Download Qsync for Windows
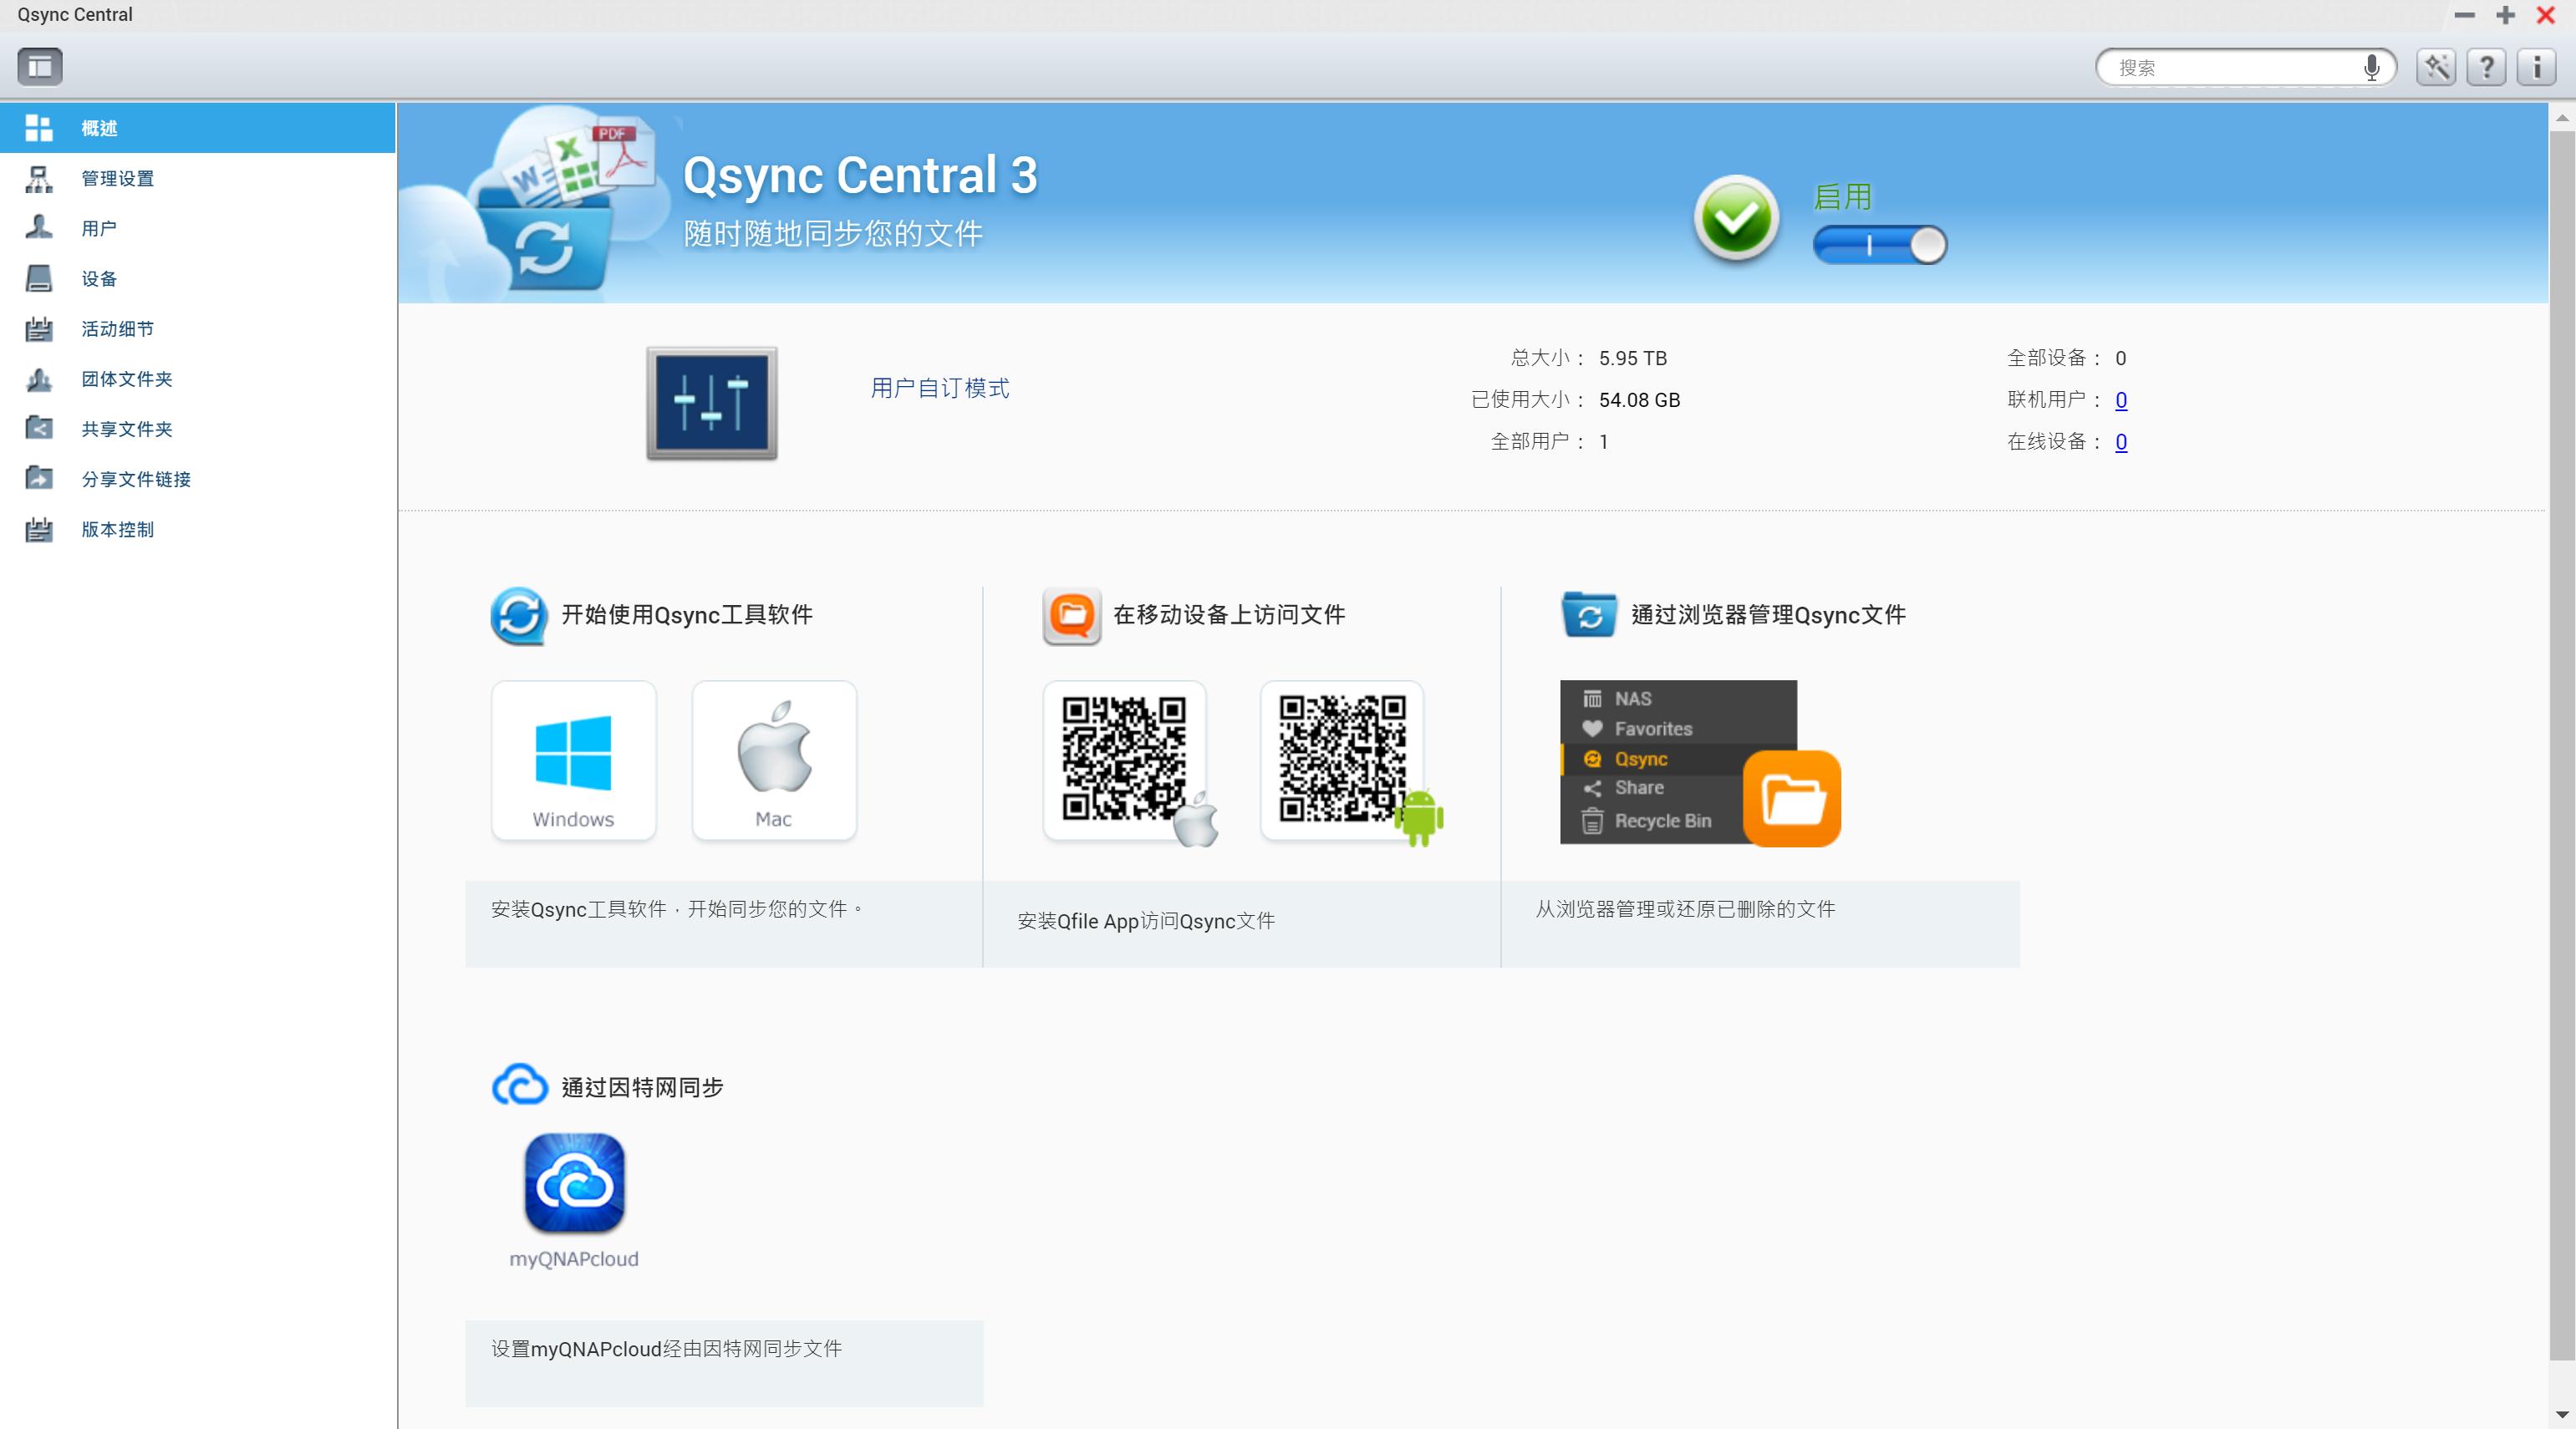 point(573,760)
